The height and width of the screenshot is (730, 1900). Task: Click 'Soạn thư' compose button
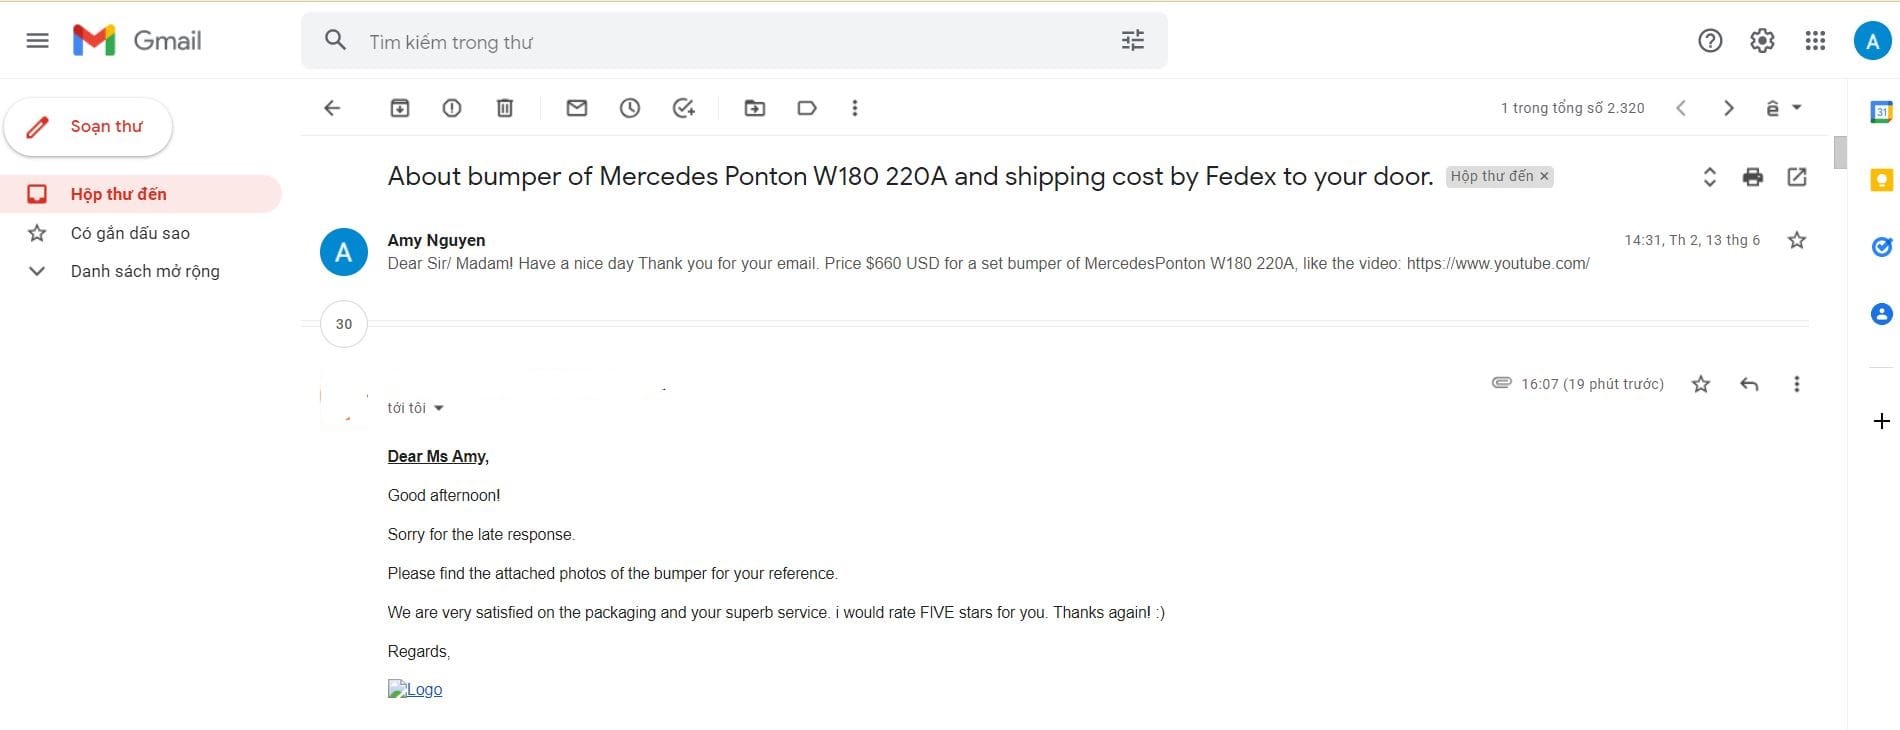coord(89,127)
